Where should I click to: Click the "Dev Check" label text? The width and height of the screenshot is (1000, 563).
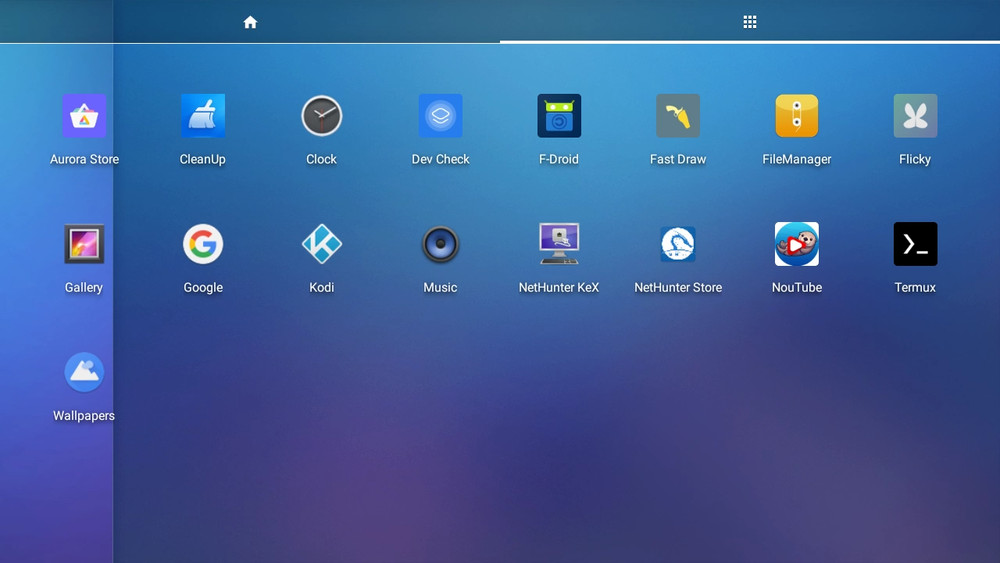pos(440,159)
